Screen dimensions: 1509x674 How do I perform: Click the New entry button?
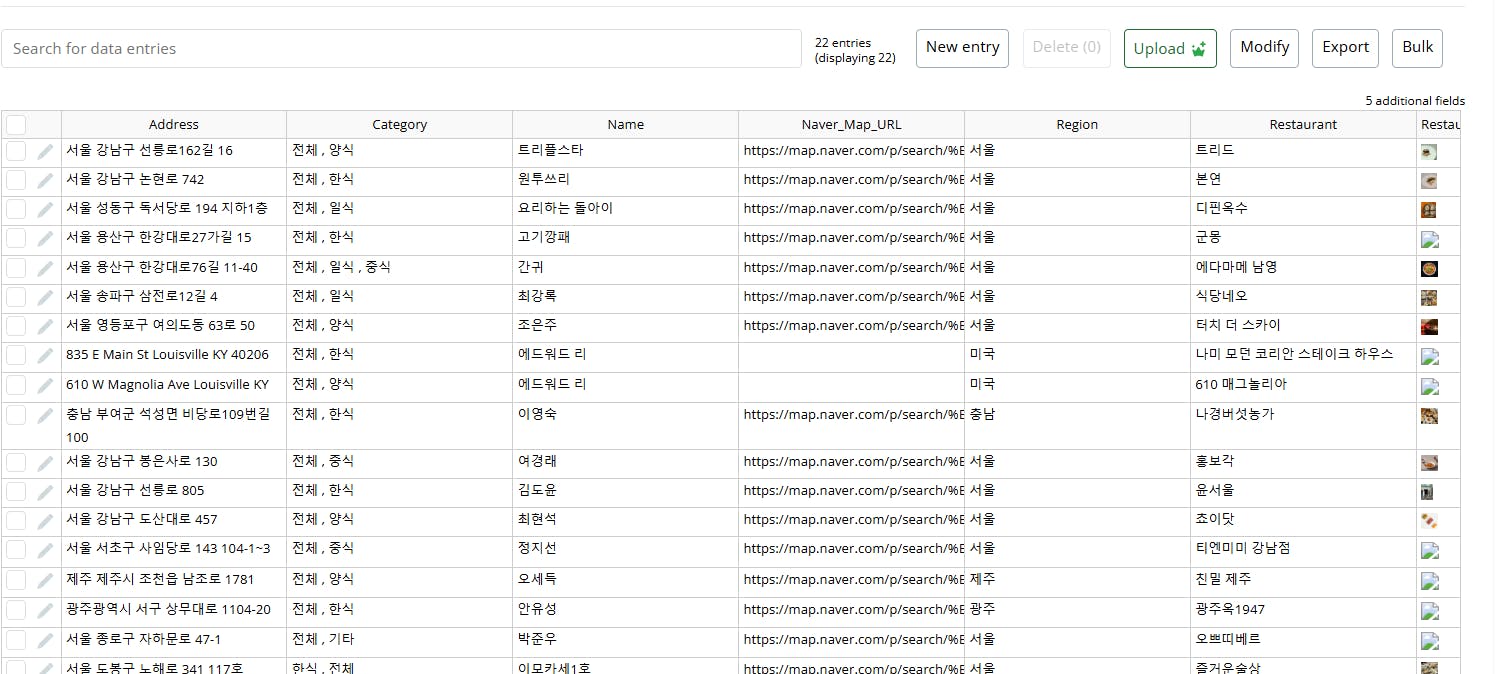(x=962, y=48)
